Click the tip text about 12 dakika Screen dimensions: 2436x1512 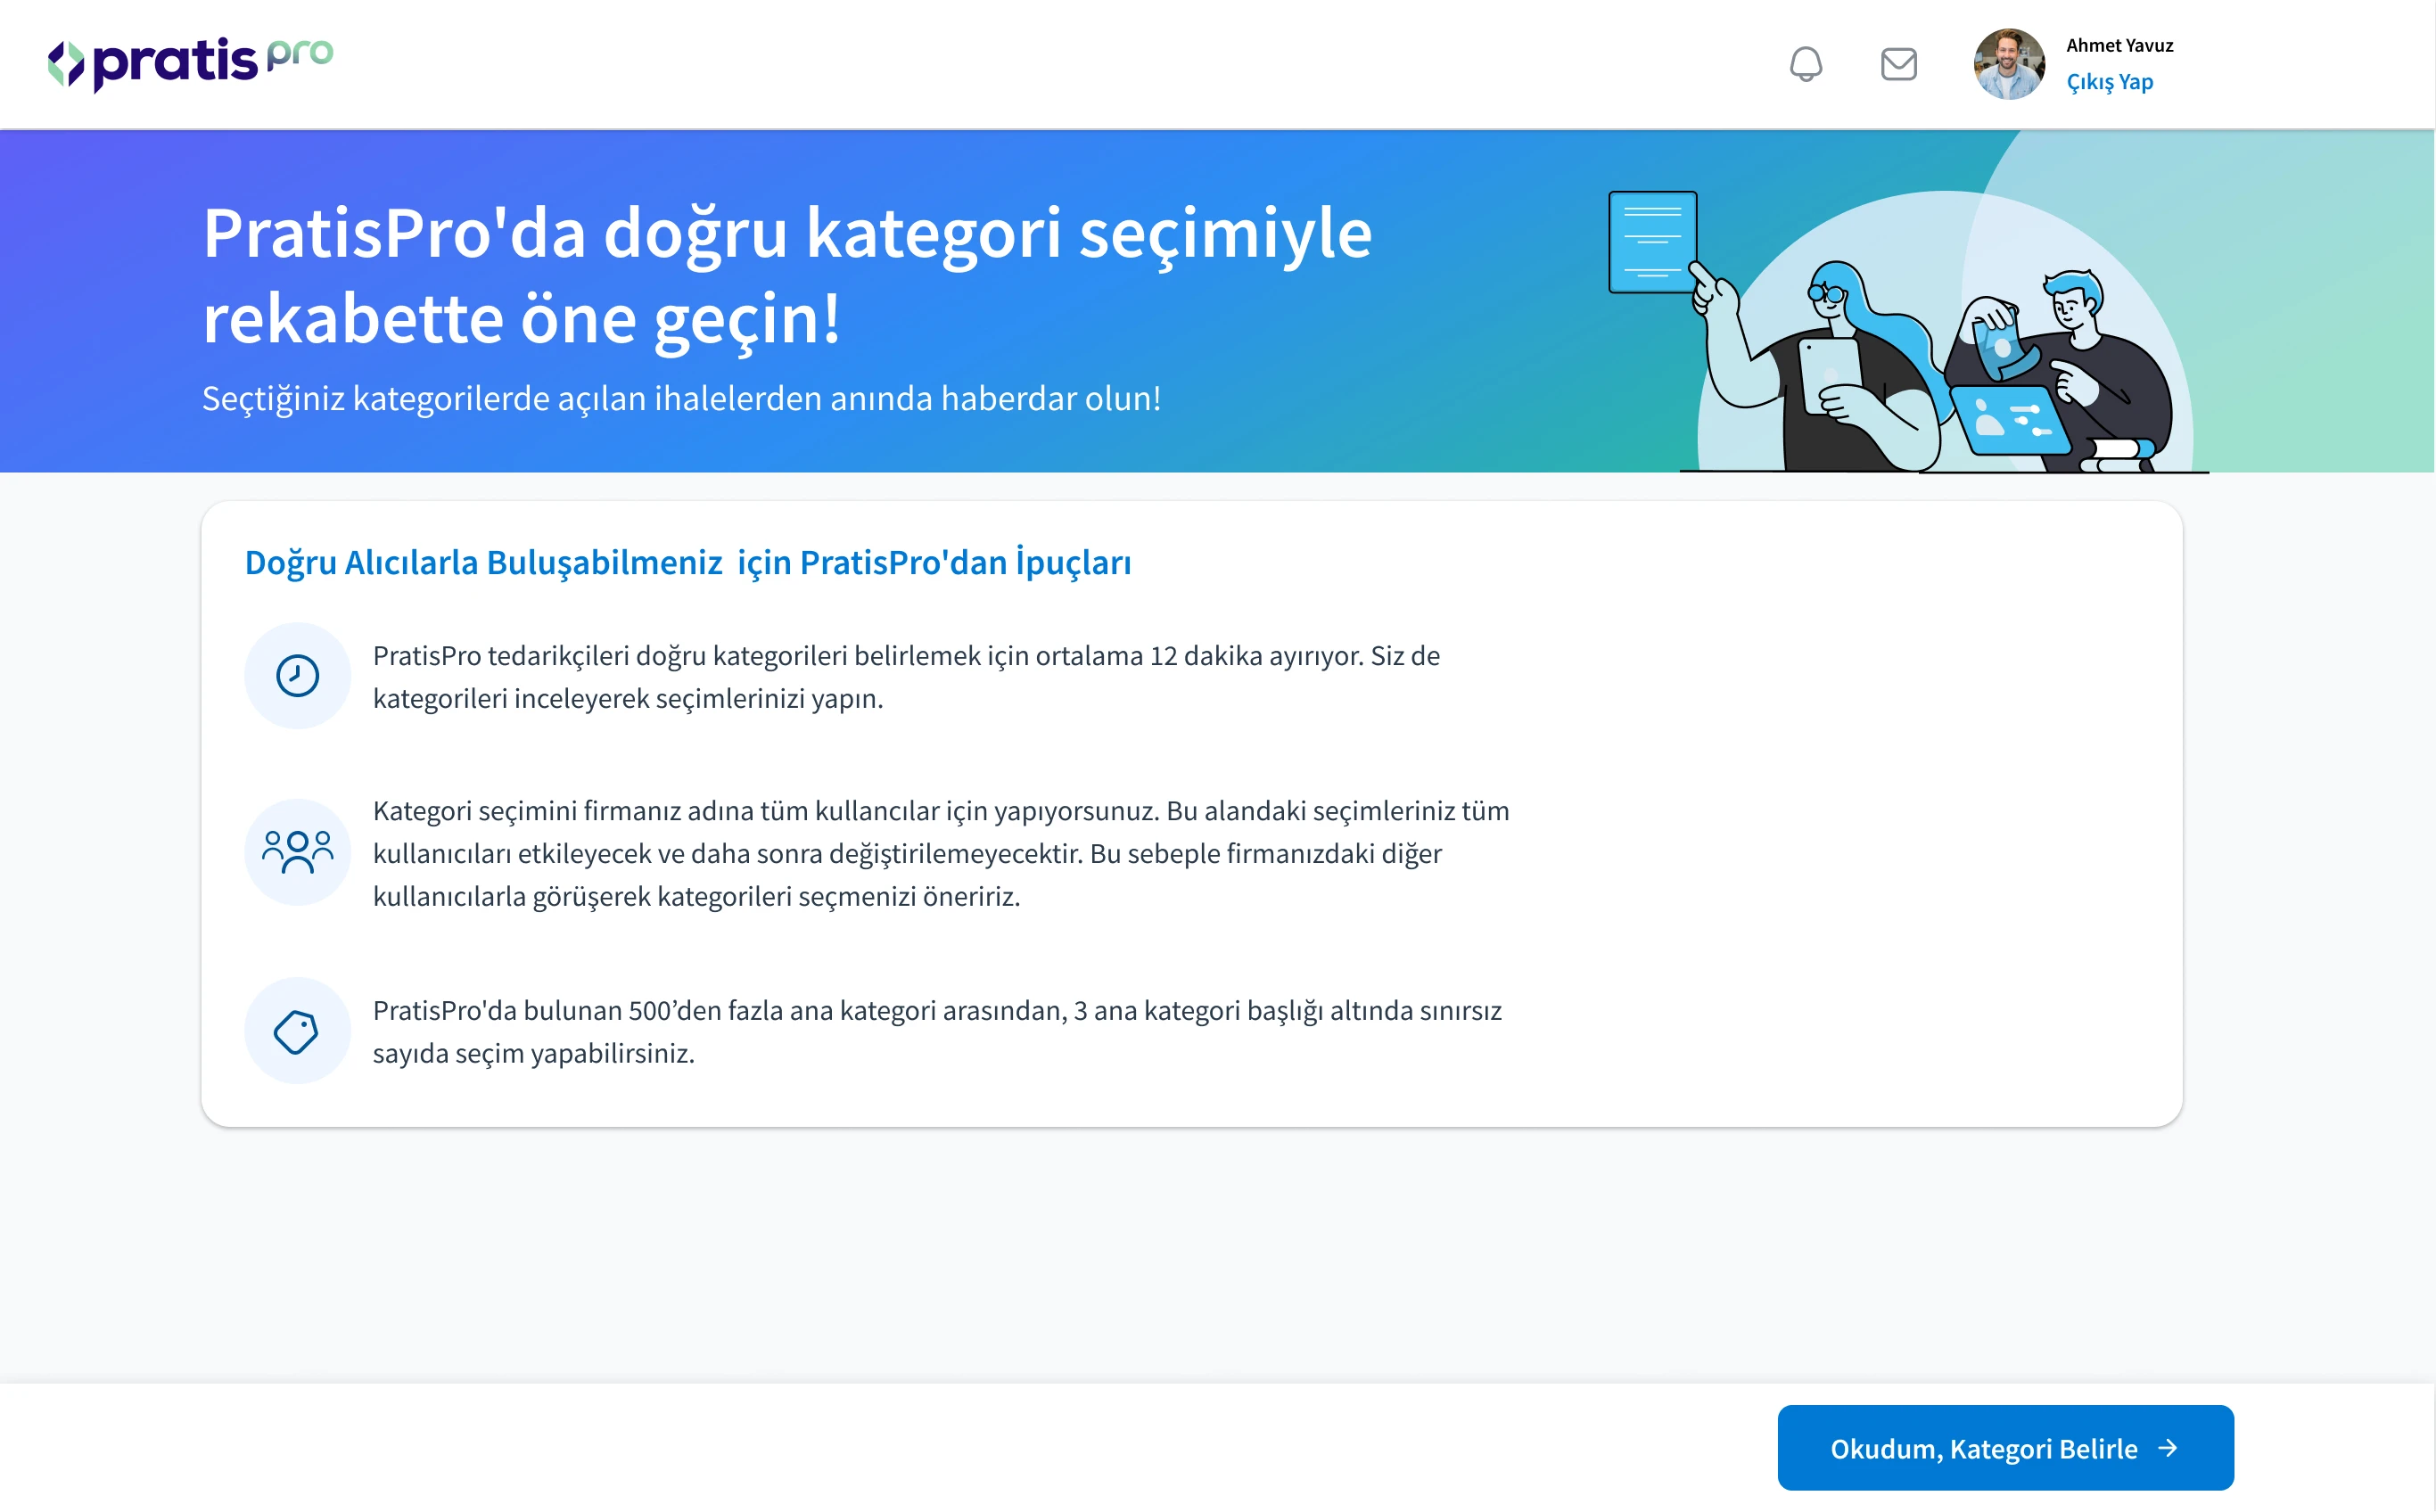point(906,677)
